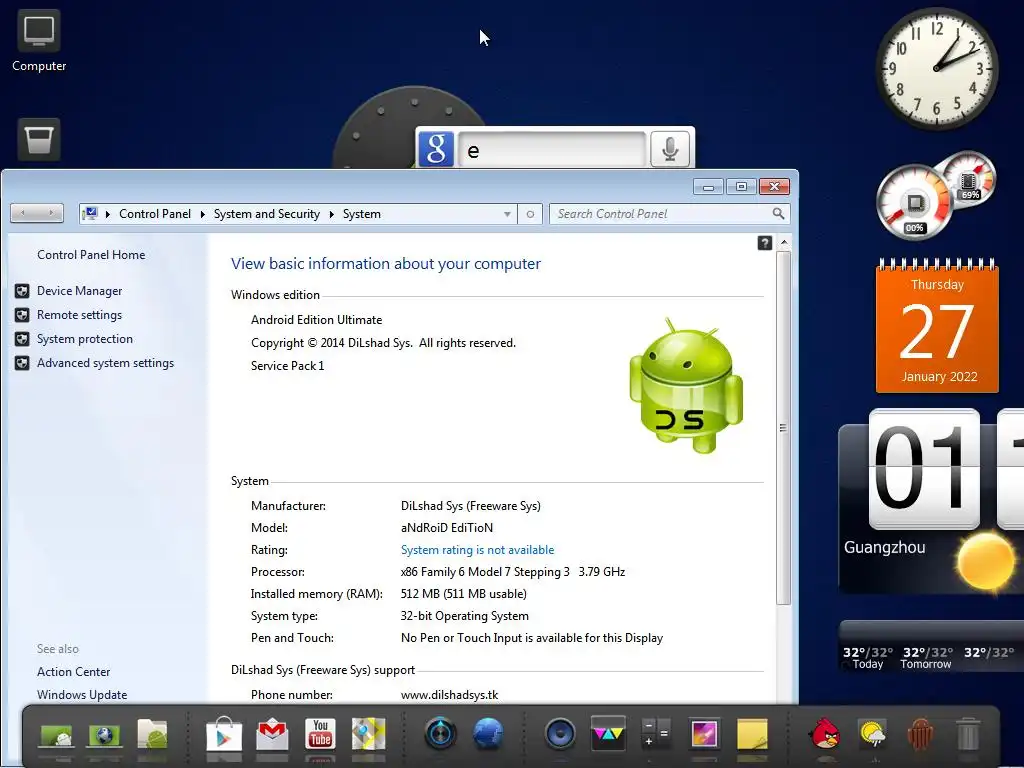Open the recycle bin desktop icon
Viewport: 1024px width, 768px height.
(39, 139)
